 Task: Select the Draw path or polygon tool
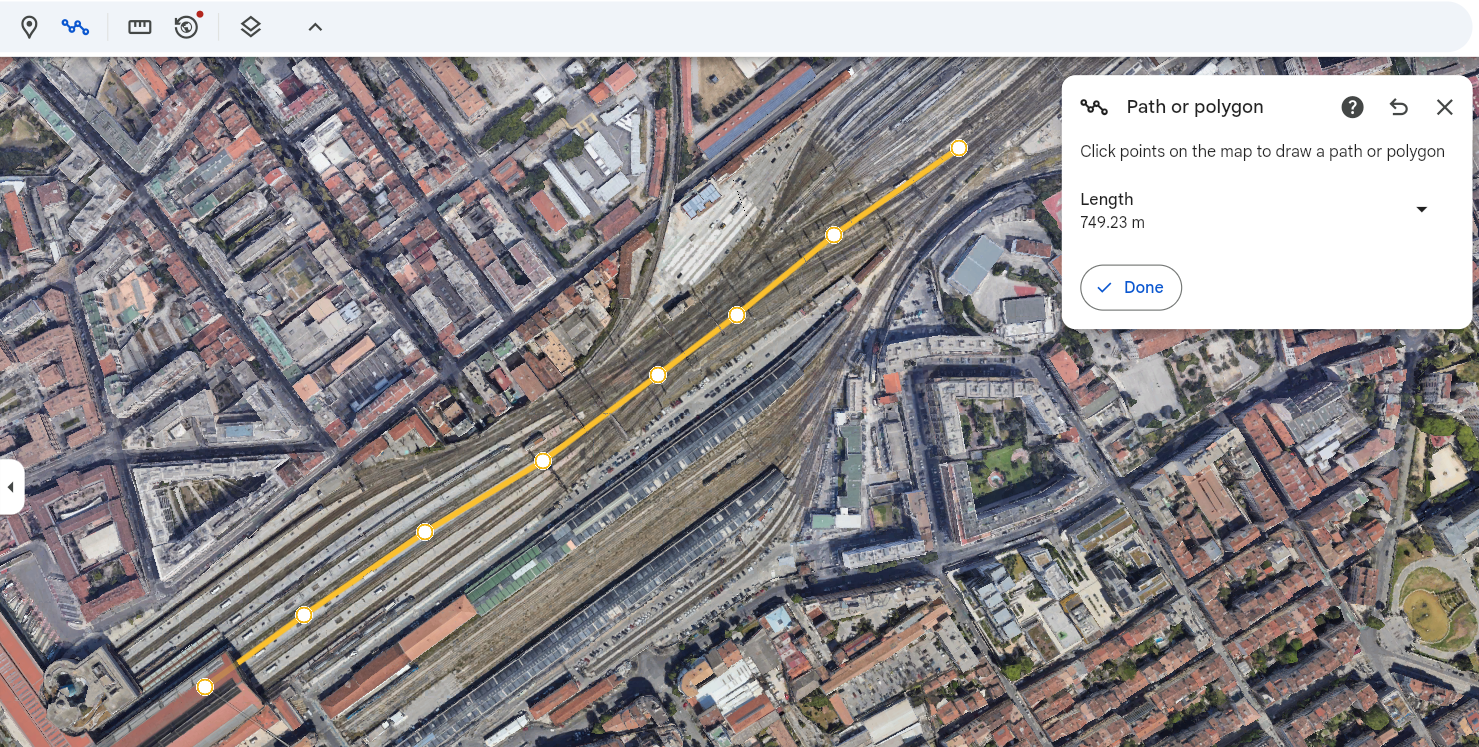pos(75,27)
